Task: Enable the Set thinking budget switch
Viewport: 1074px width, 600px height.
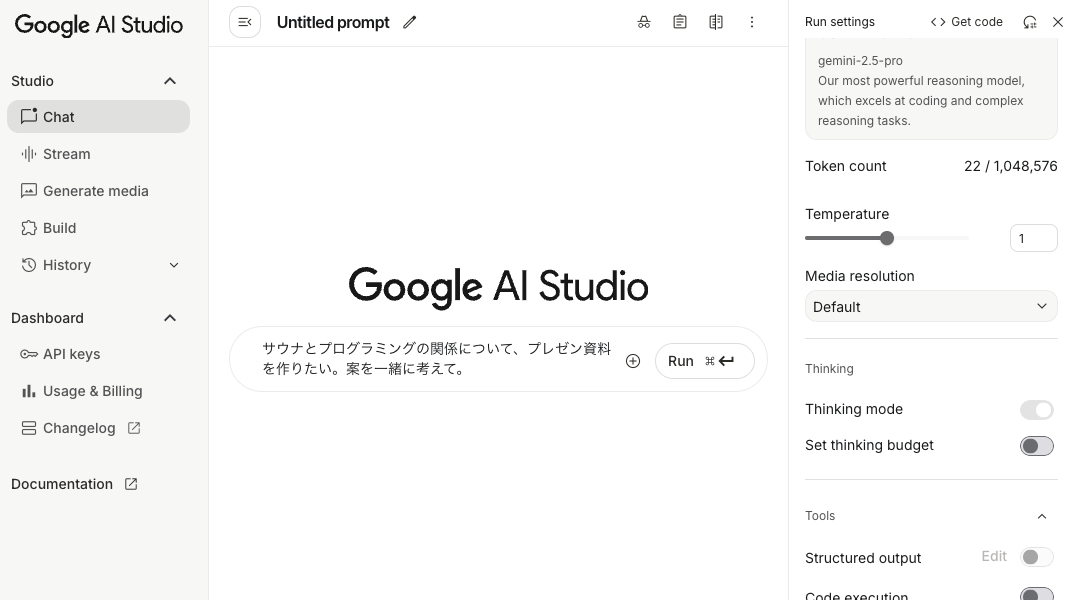Action: (x=1036, y=446)
